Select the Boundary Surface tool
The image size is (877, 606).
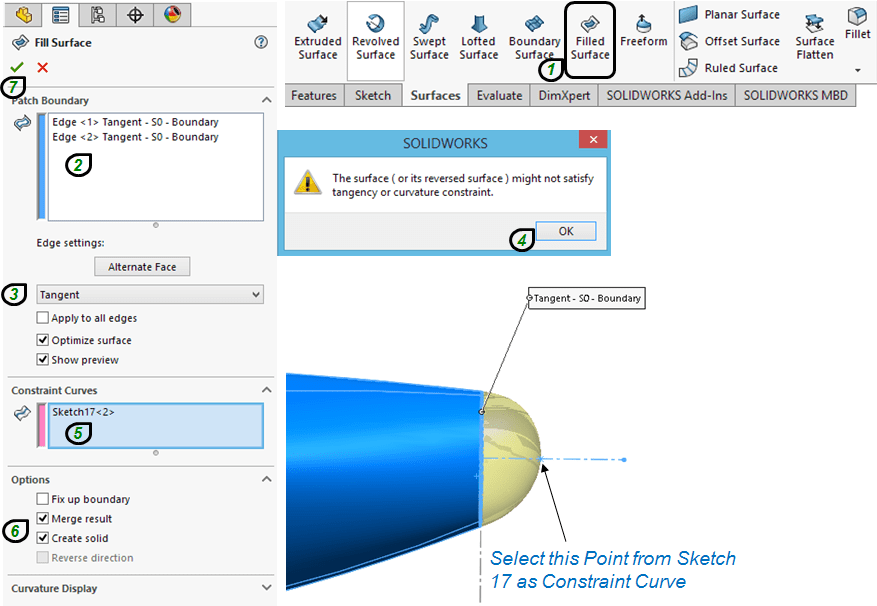534,37
